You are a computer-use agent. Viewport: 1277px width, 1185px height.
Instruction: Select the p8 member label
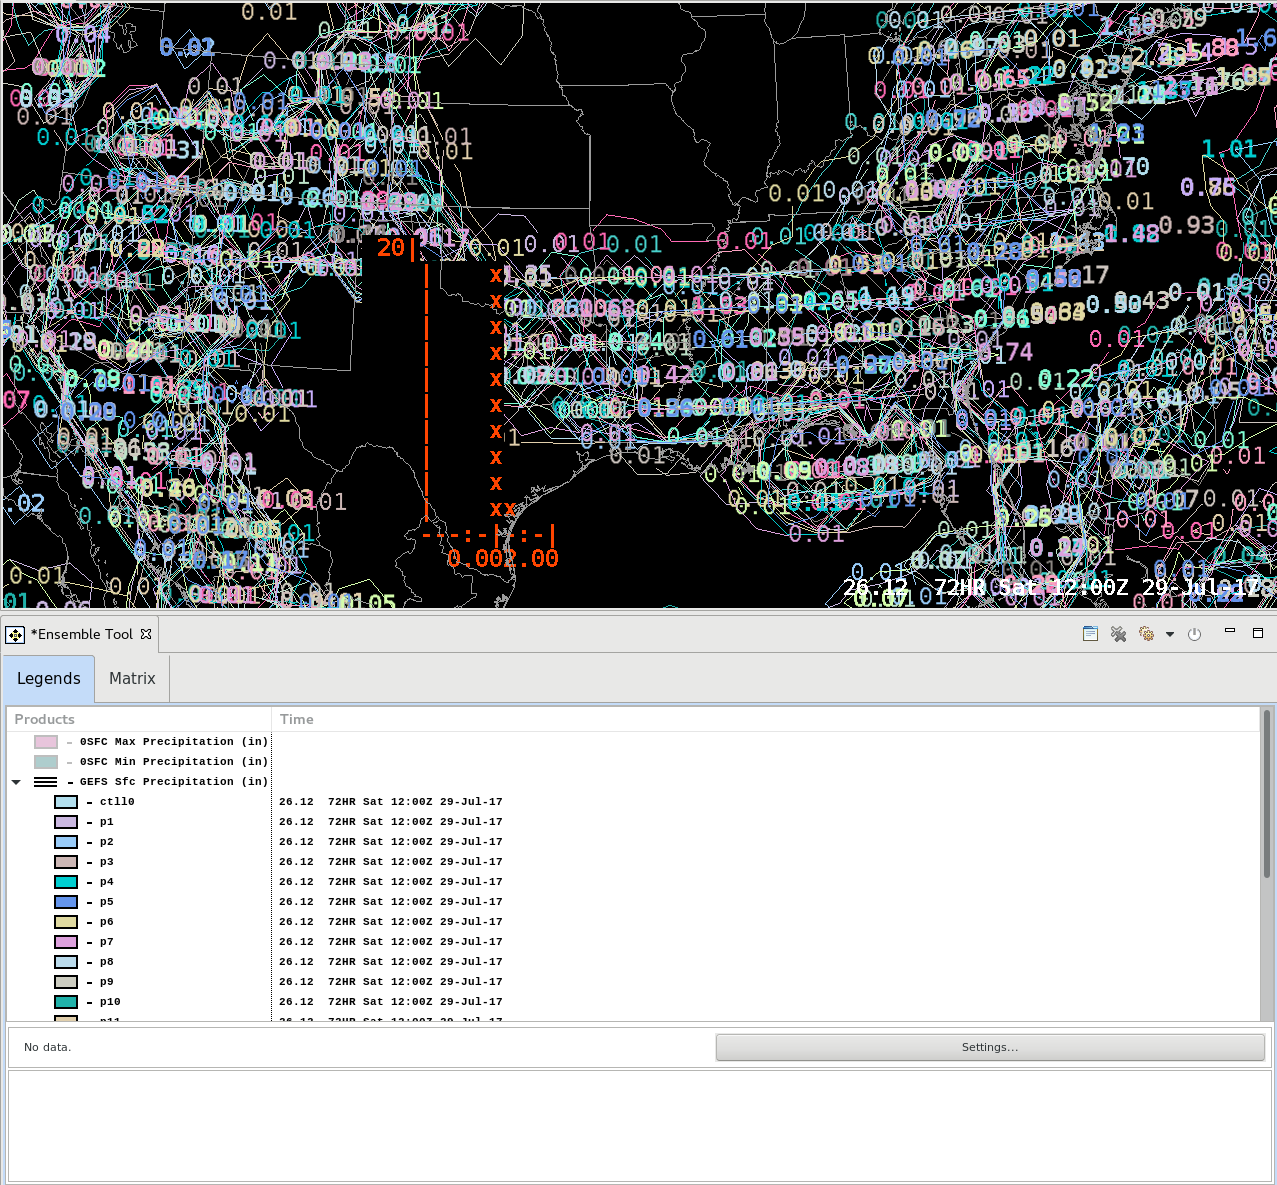(107, 962)
